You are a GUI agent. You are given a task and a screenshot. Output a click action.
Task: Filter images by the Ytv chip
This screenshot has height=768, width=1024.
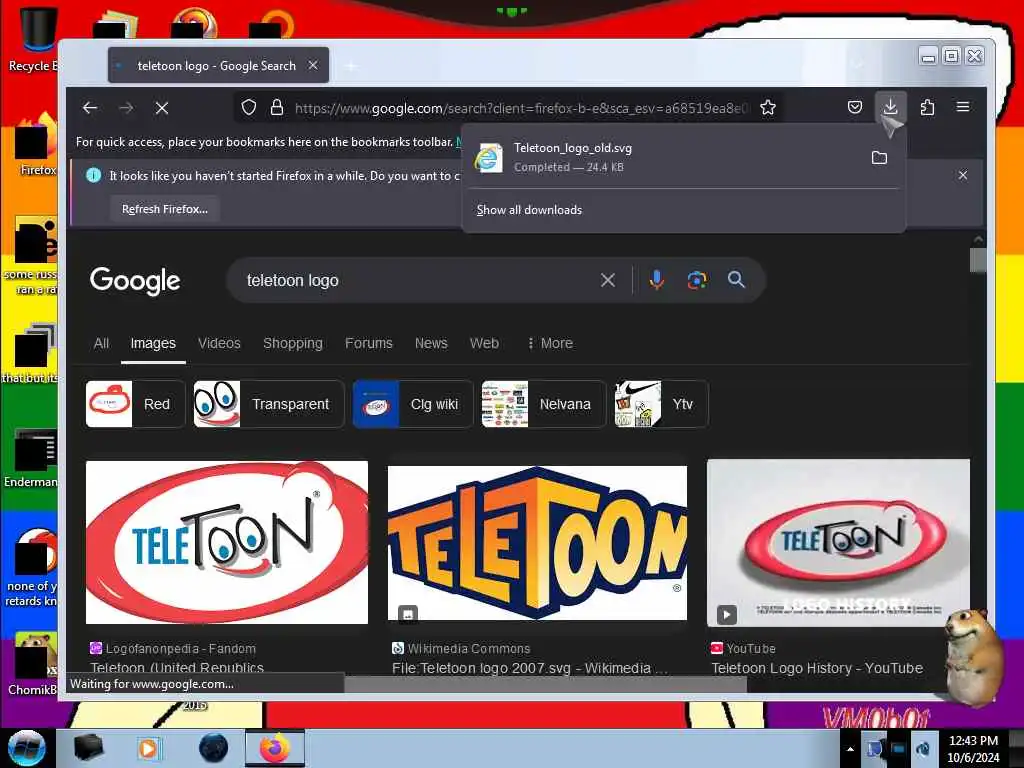point(661,404)
